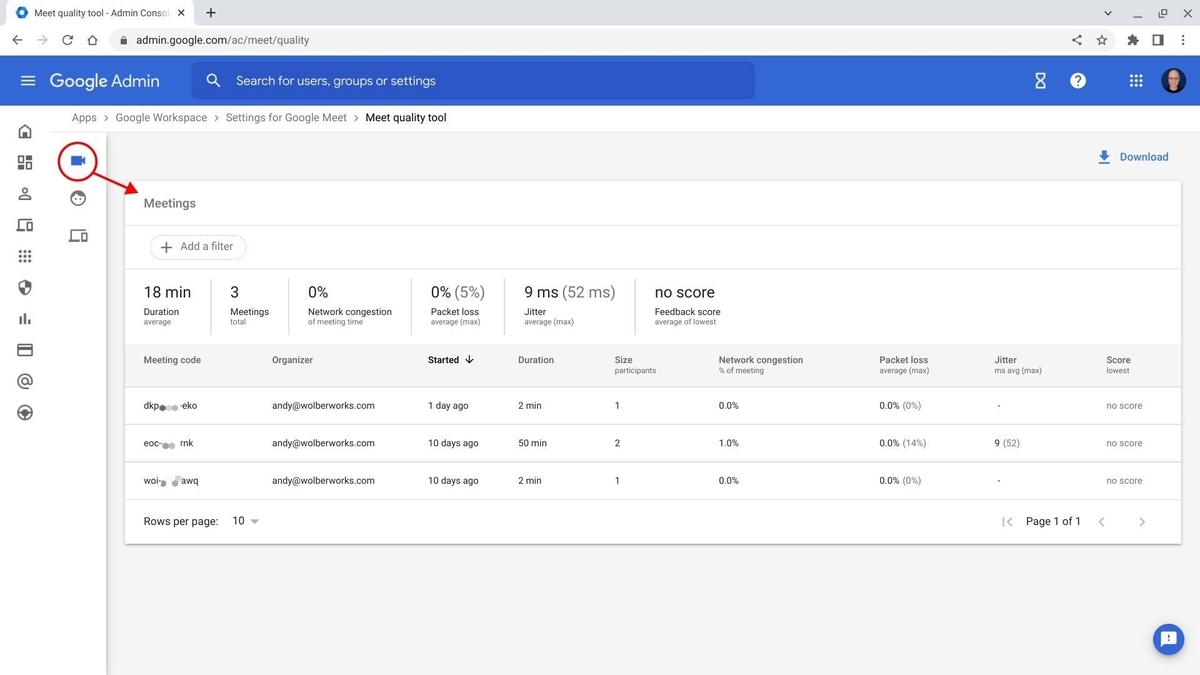Click the browser address bar
This screenshot has height=675, width=1200.
tap(300, 41)
